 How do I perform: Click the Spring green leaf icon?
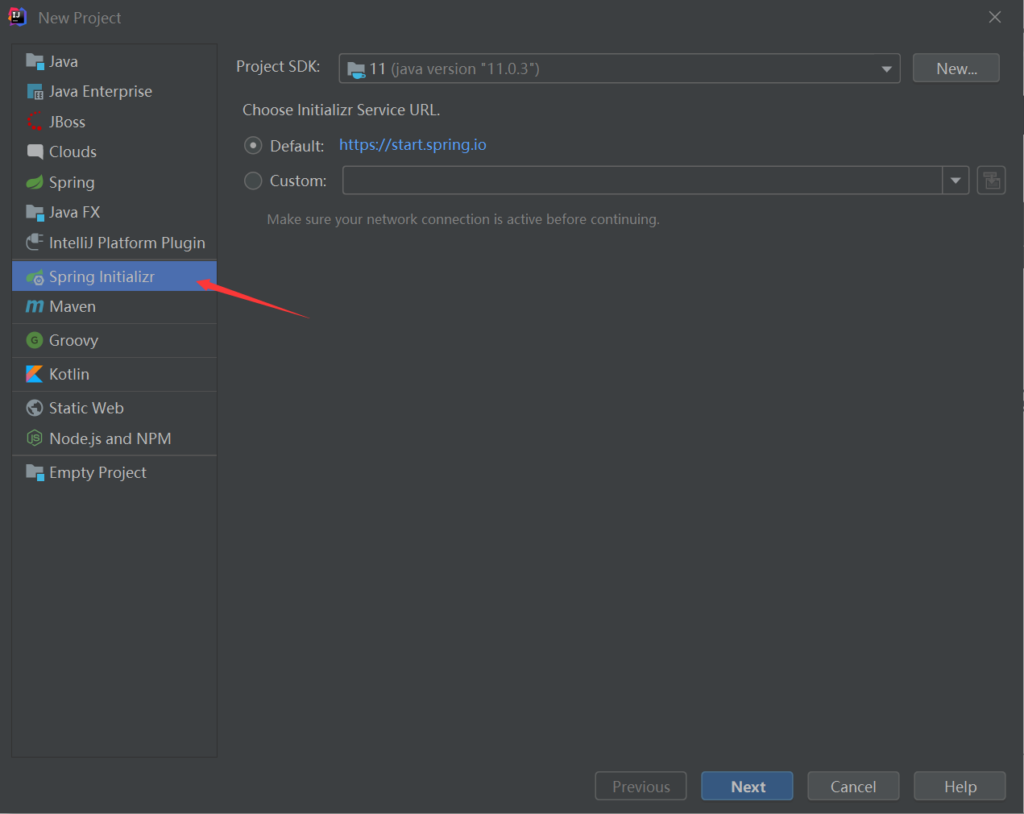[x=35, y=182]
